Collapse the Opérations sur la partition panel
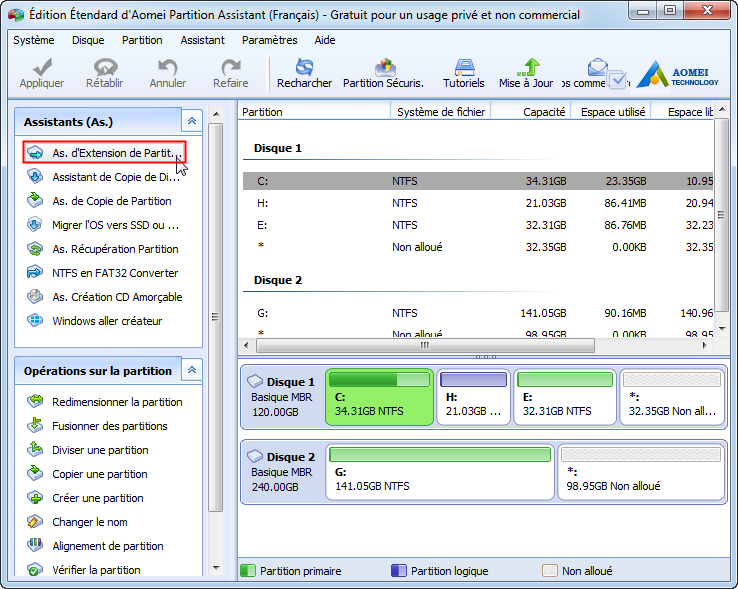The image size is (738, 589). coord(192,370)
